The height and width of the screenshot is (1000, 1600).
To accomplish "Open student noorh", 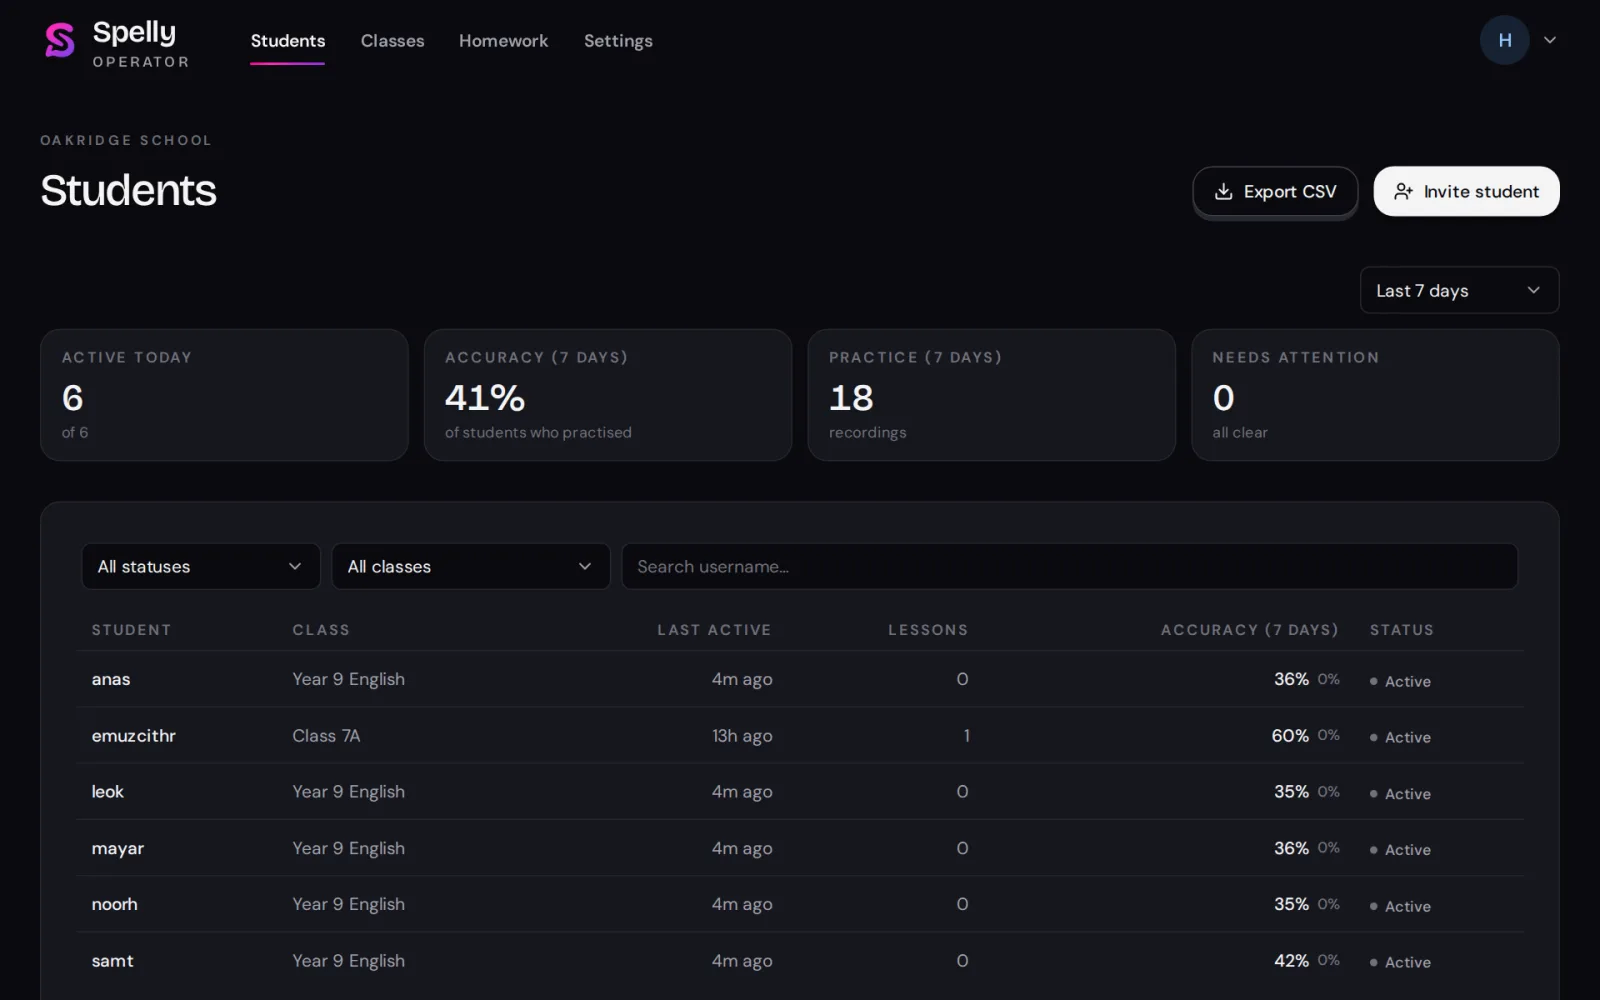I will coord(114,904).
